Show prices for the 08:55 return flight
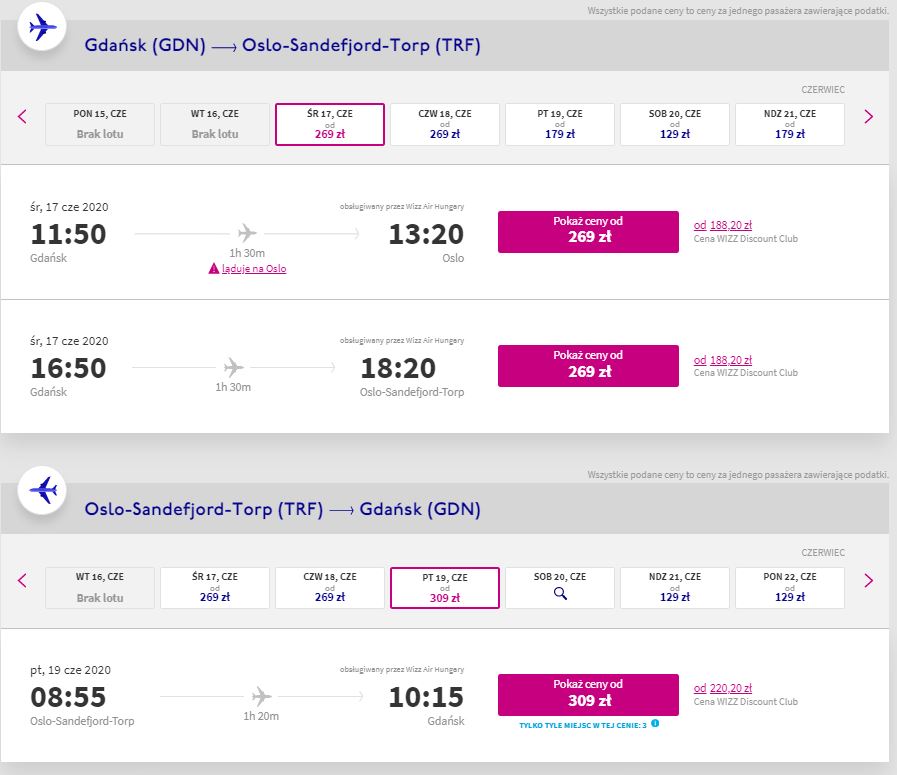Viewport: 897px width, 775px height. click(x=588, y=695)
